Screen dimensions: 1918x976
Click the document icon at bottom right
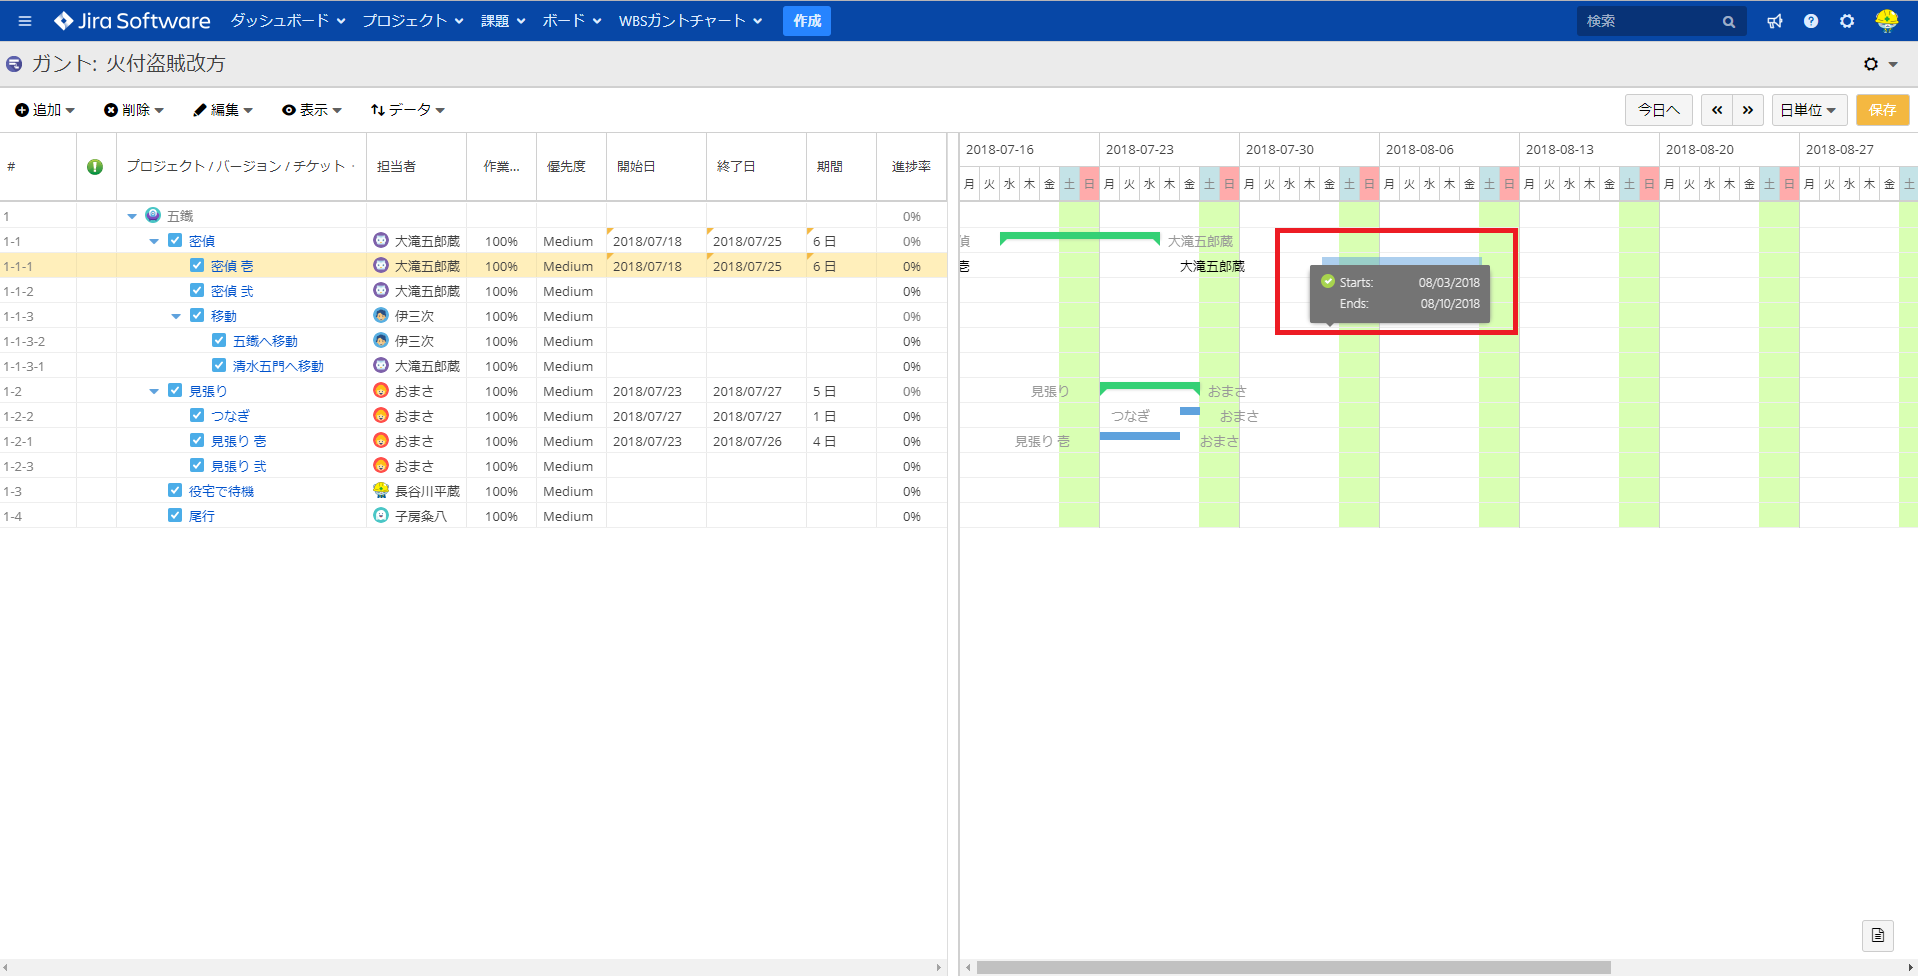(1878, 935)
